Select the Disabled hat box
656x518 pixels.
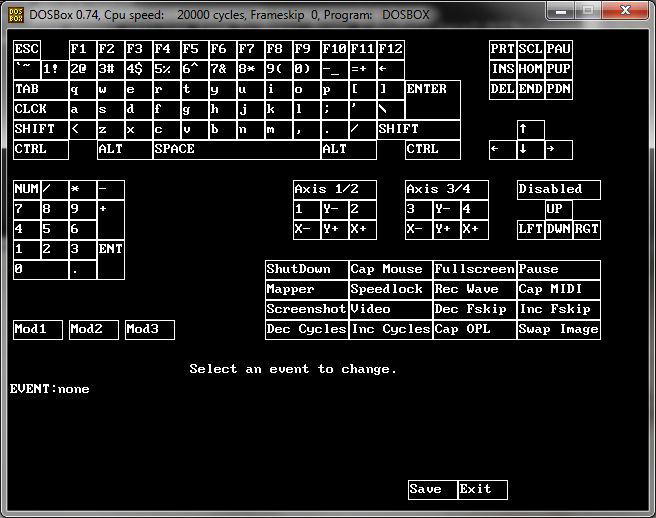559,190
